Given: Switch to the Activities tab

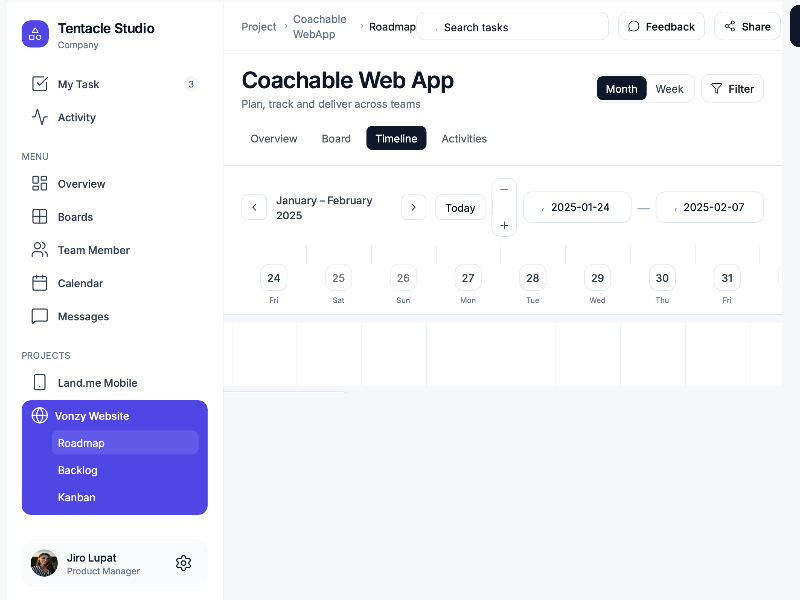Looking at the screenshot, I should coord(464,138).
